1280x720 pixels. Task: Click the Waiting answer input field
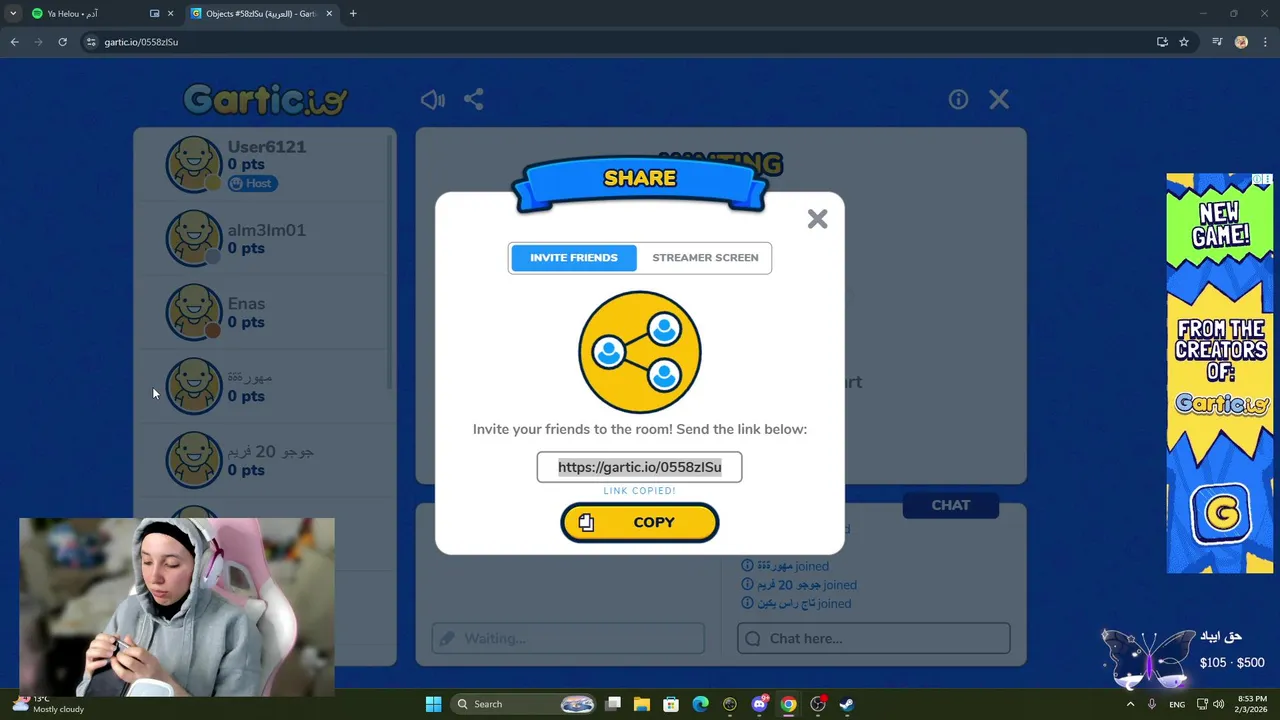click(x=568, y=638)
